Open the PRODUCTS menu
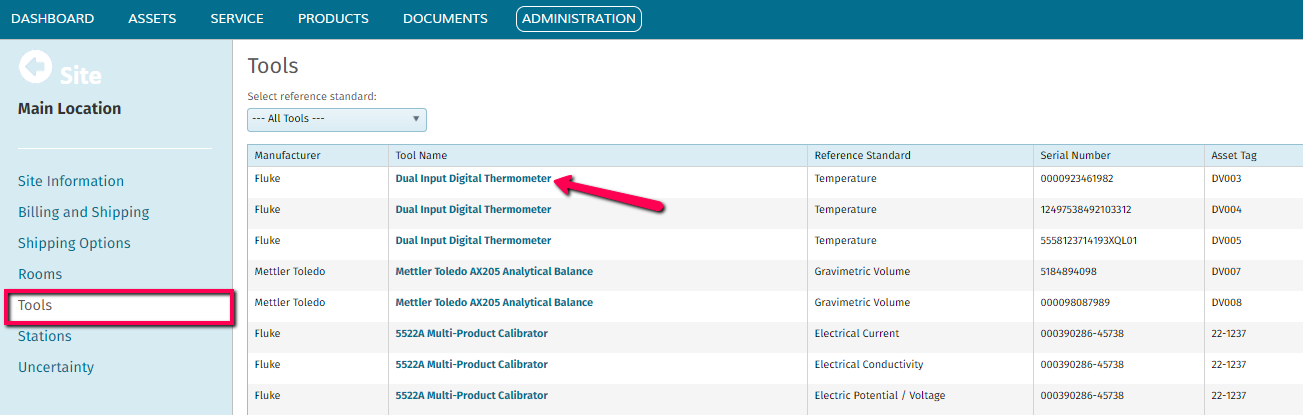The width and height of the screenshot is (1303, 415). pyautogui.click(x=333, y=19)
